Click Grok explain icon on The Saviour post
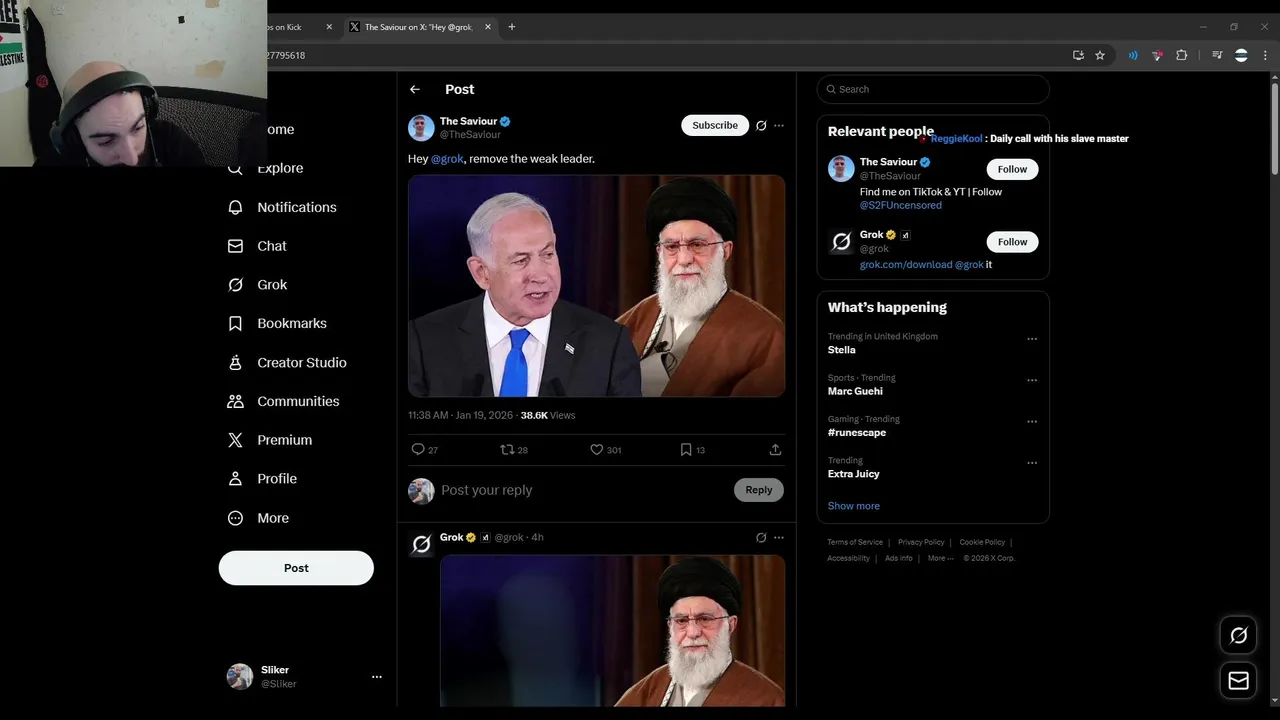The width and height of the screenshot is (1280, 720). [761, 126]
